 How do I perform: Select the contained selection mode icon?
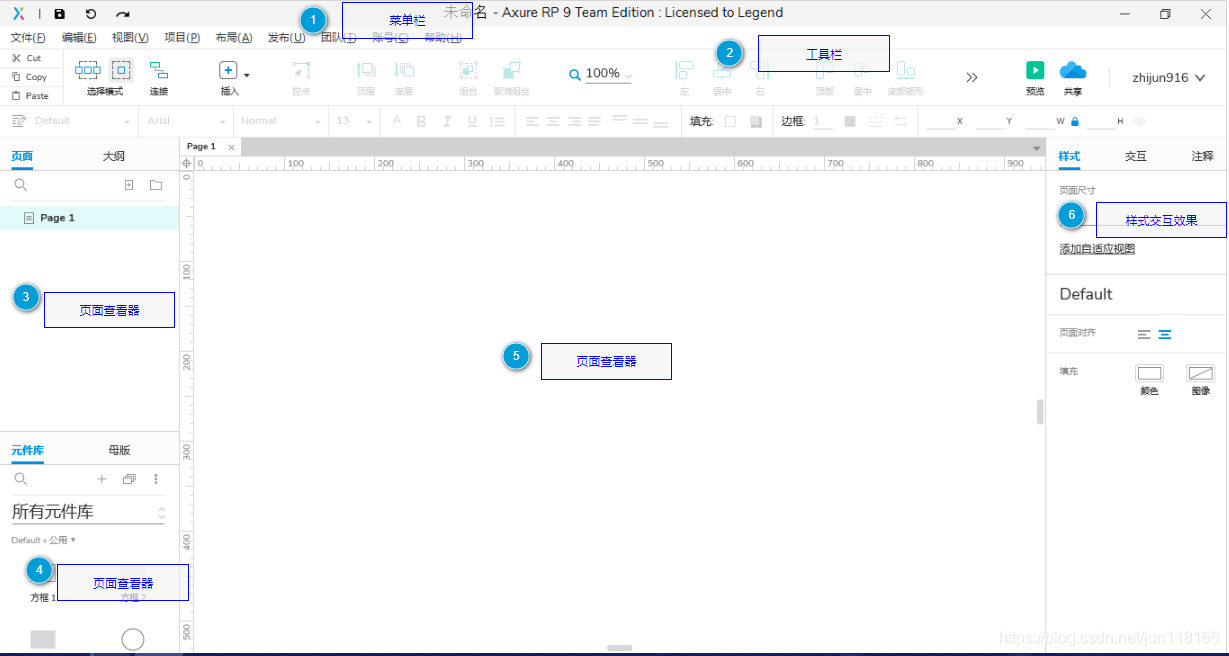(x=121, y=70)
